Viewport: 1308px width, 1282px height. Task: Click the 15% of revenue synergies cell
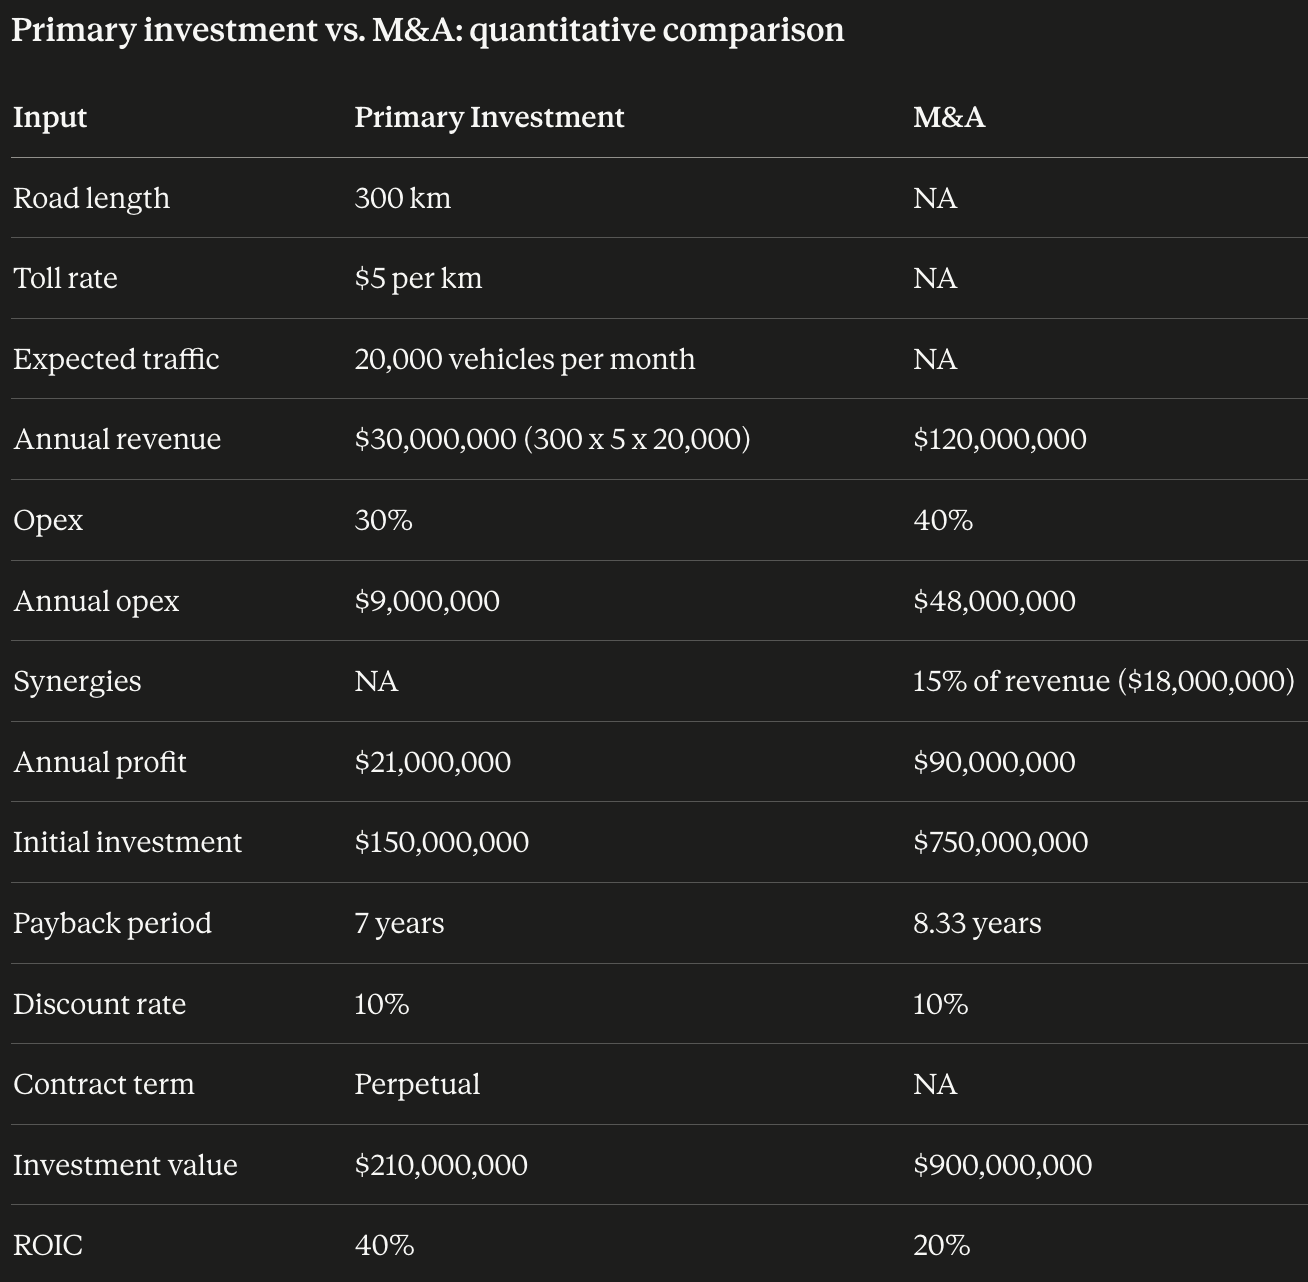[1104, 681]
